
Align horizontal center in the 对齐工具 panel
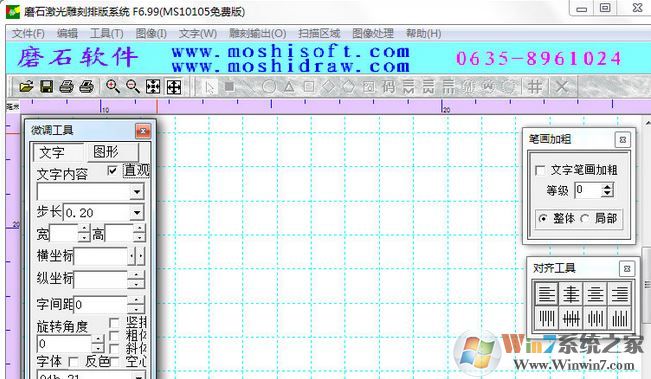click(x=571, y=293)
